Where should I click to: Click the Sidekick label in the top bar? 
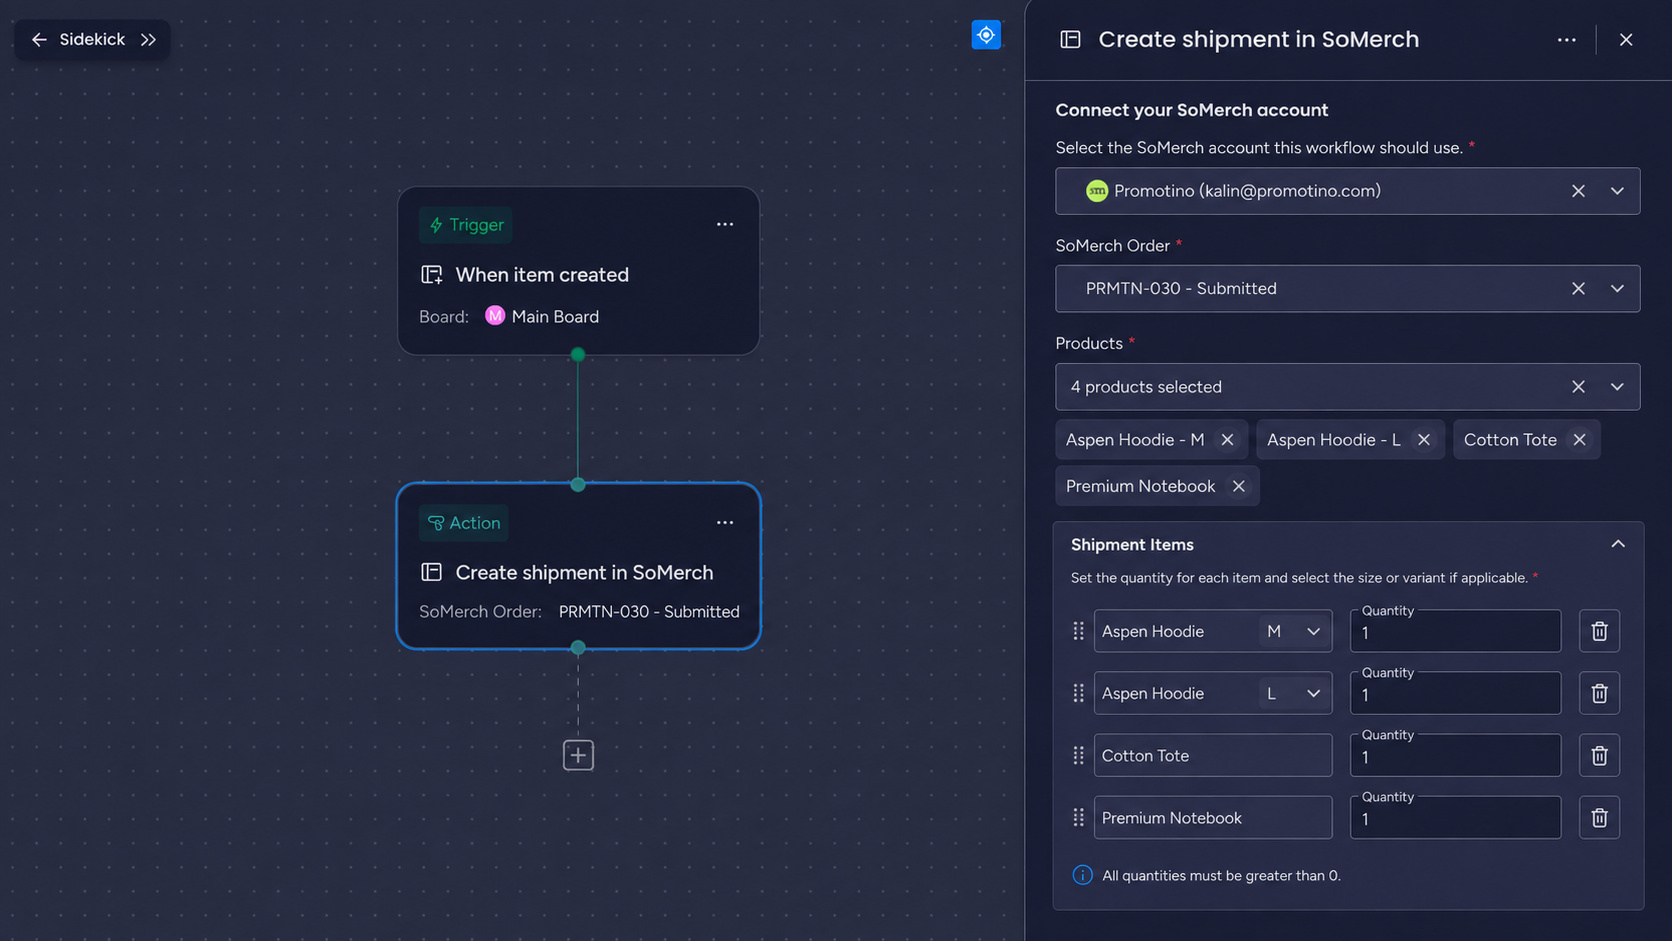pos(92,39)
